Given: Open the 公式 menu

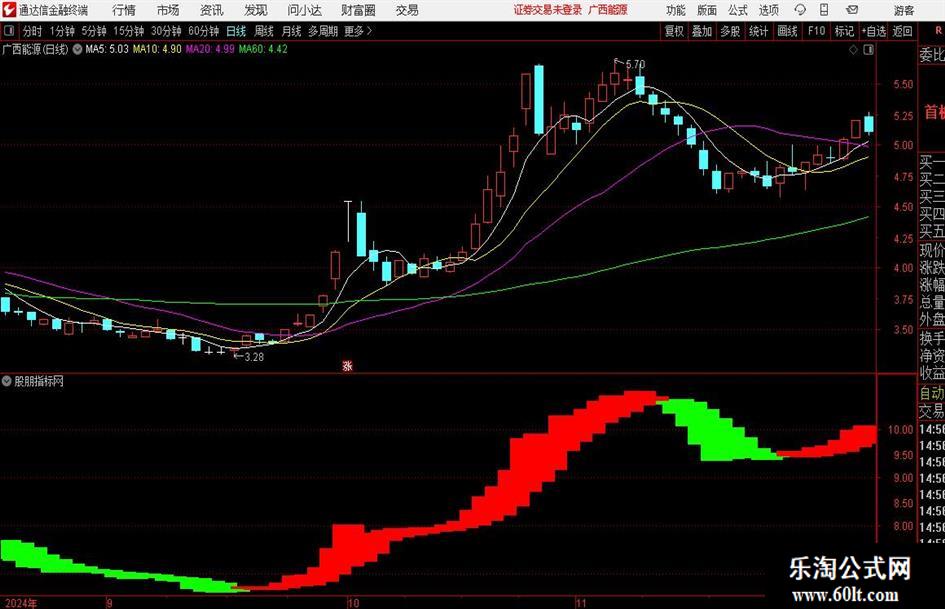Looking at the screenshot, I should [x=737, y=10].
